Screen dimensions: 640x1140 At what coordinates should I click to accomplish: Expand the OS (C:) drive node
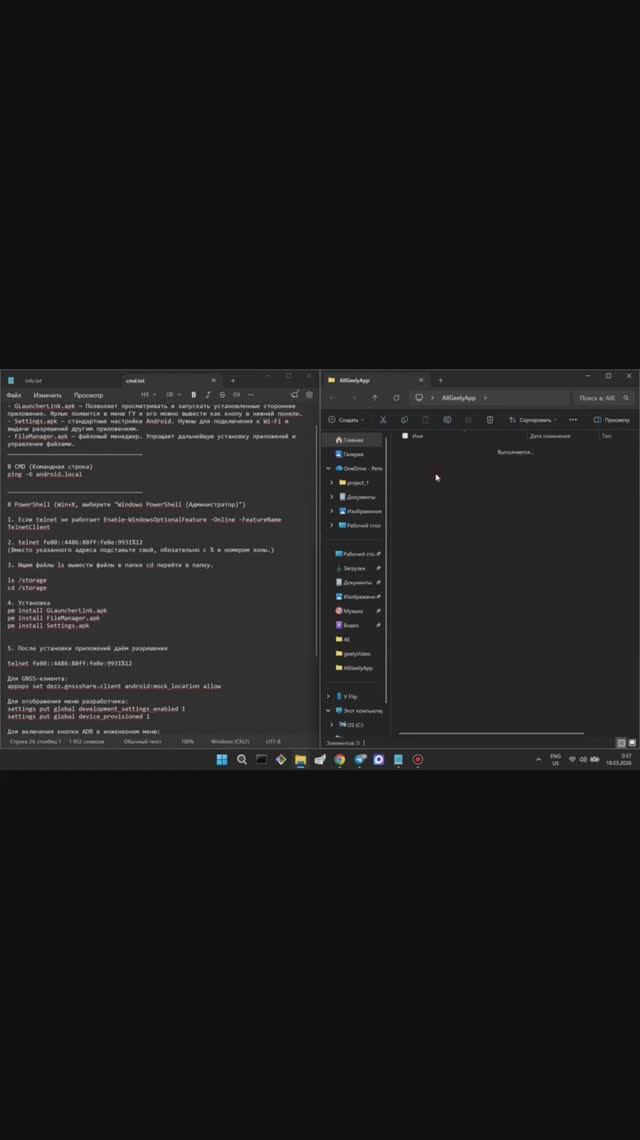tap(332, 725)
